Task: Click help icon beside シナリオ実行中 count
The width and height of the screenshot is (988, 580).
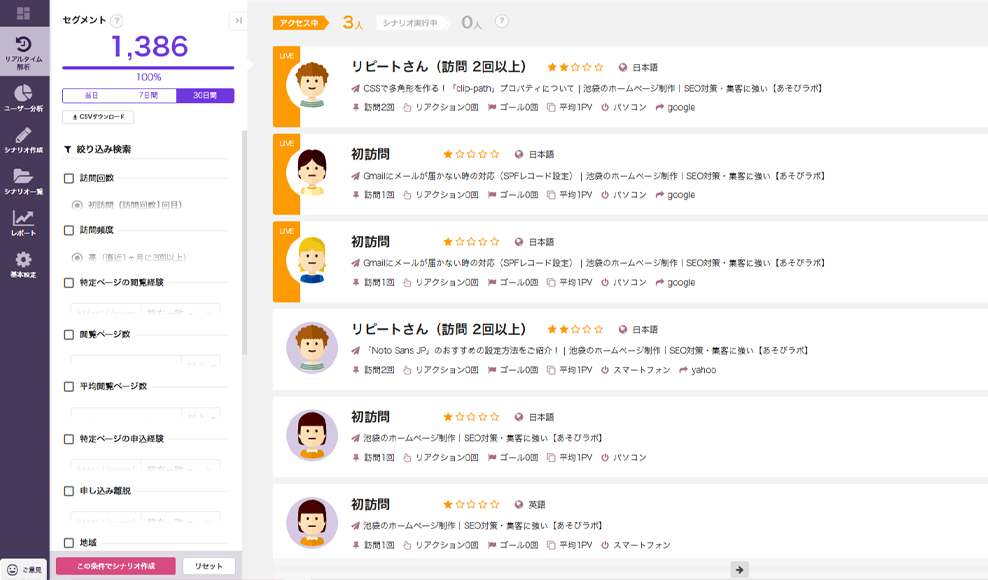Action: (502, 21)
